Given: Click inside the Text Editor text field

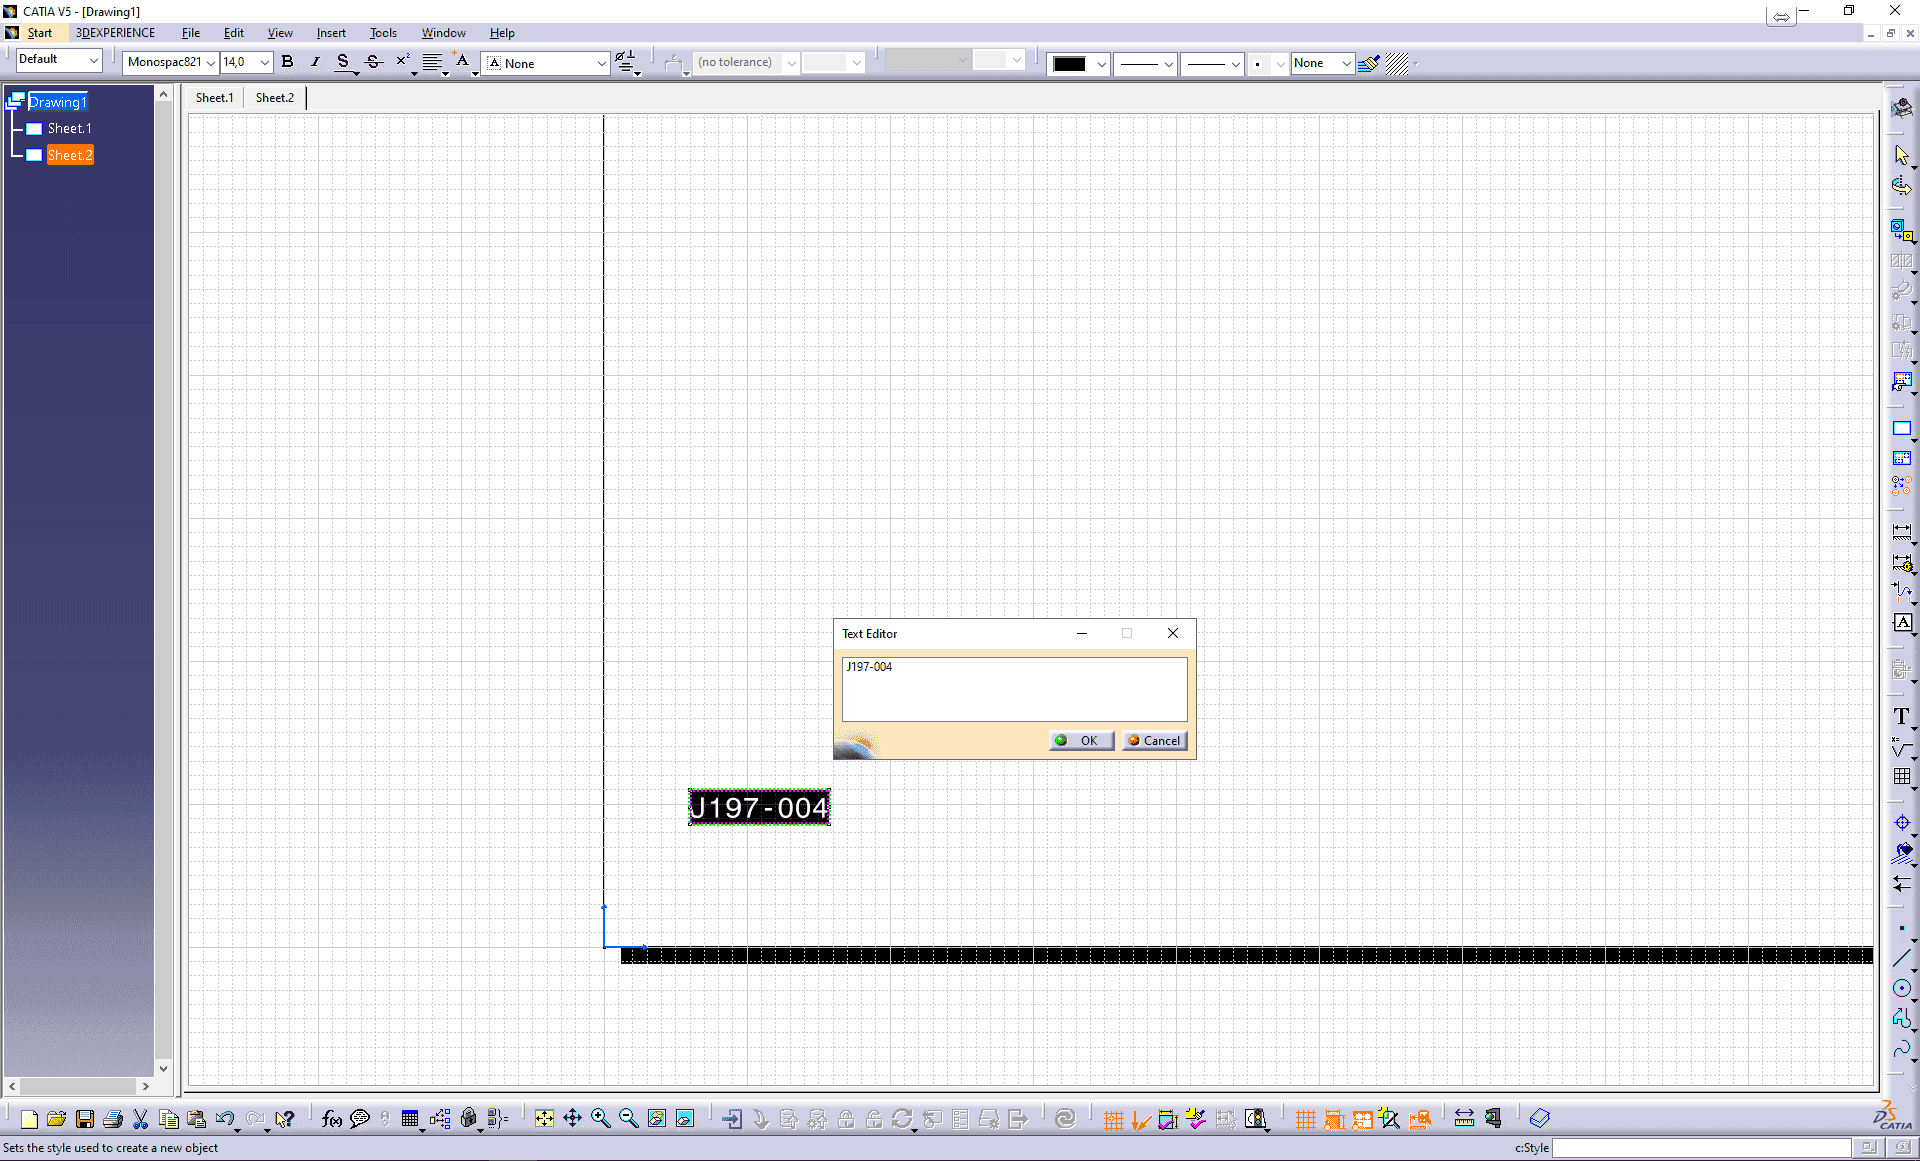Looking at the screenshot, I should point(1014,689).
